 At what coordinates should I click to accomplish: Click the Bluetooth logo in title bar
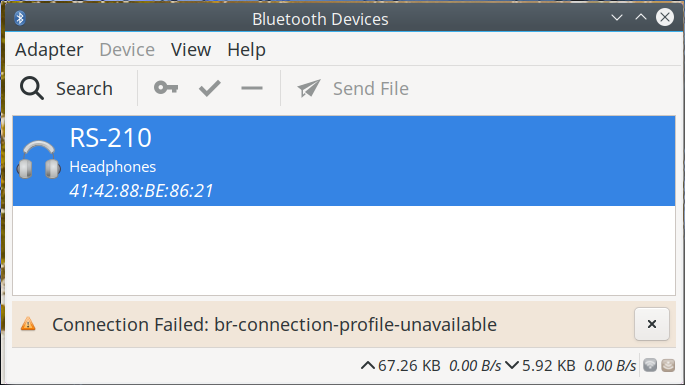pyautogui.click(x=20, y=18)
